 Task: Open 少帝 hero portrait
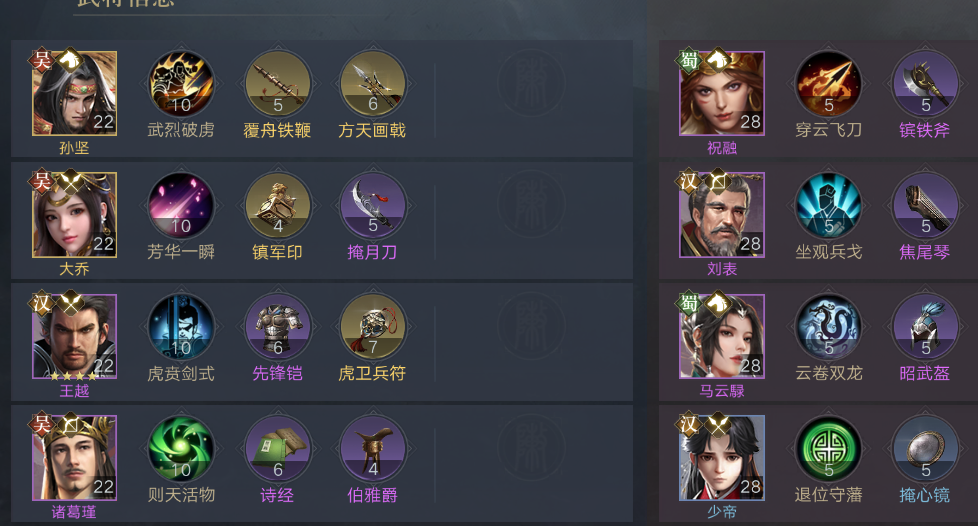722,457
